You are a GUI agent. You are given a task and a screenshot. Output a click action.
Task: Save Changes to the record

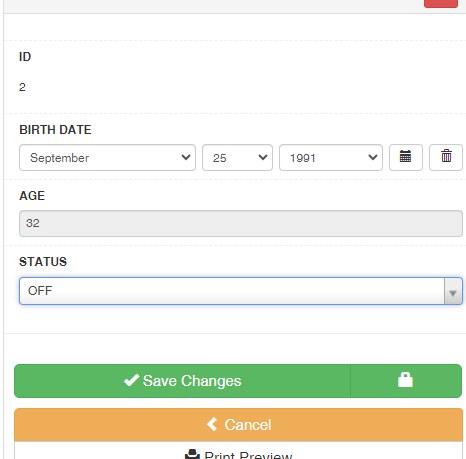click(182, 381)
